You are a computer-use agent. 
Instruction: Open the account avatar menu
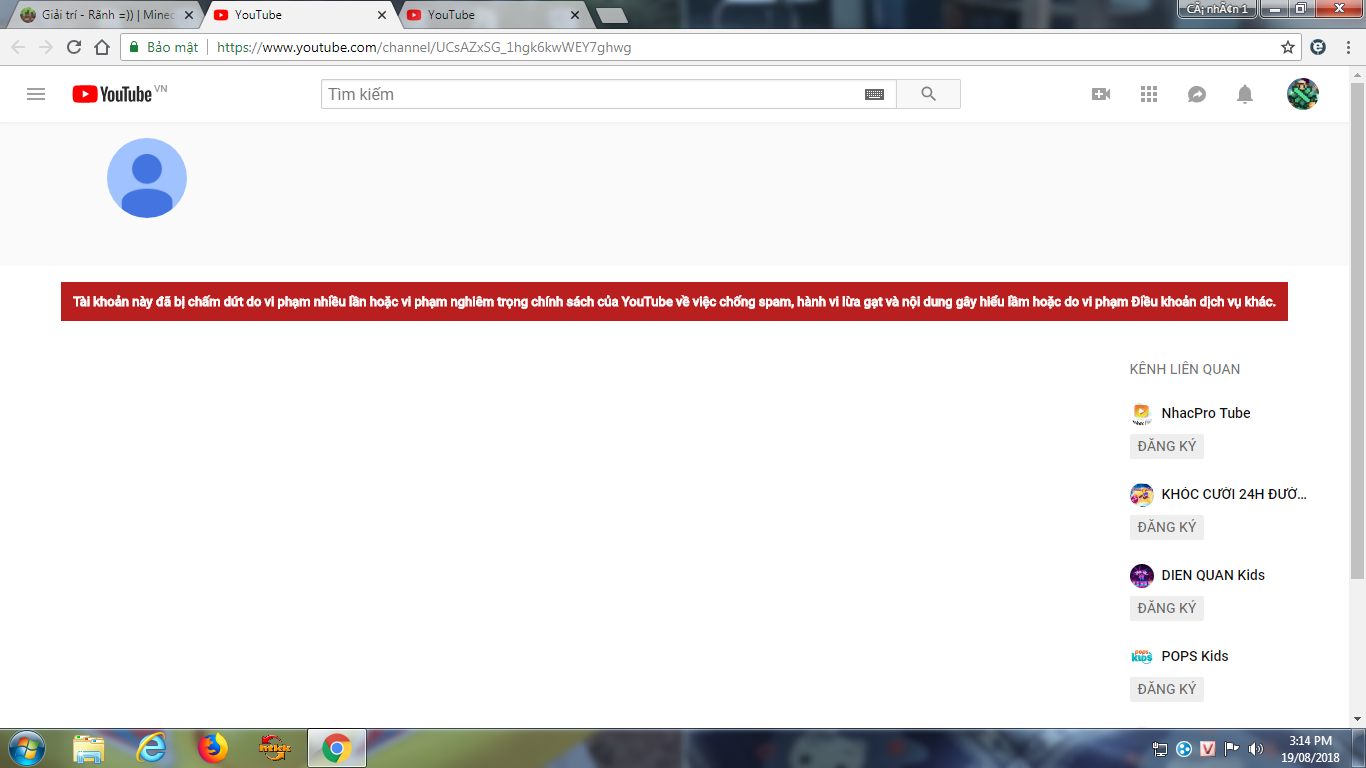pyautogui.click(x=1303, y=94)
